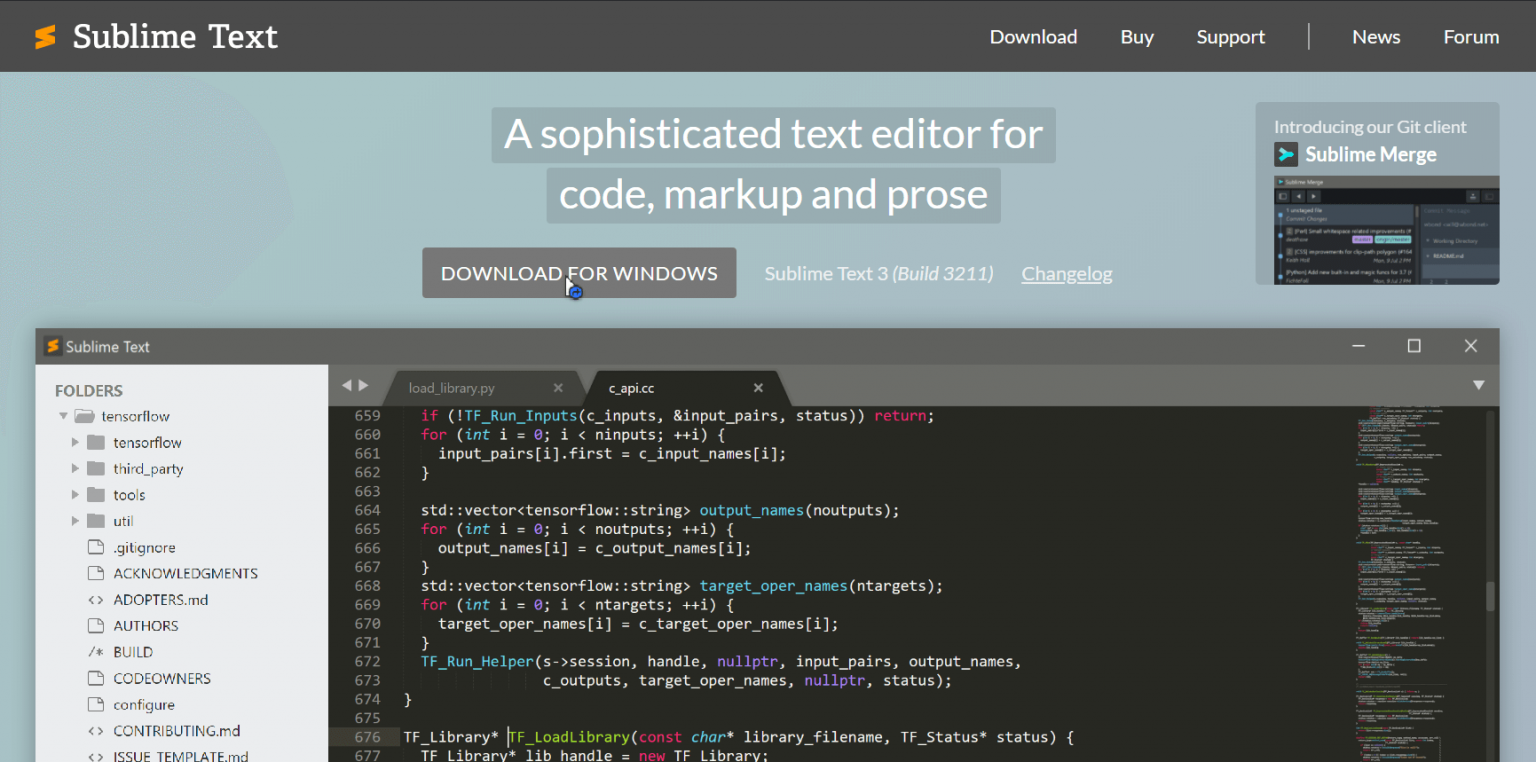Open the Forum page from the navigation bar
The width and height of the screenshot is (1536, 762).
1471,36
